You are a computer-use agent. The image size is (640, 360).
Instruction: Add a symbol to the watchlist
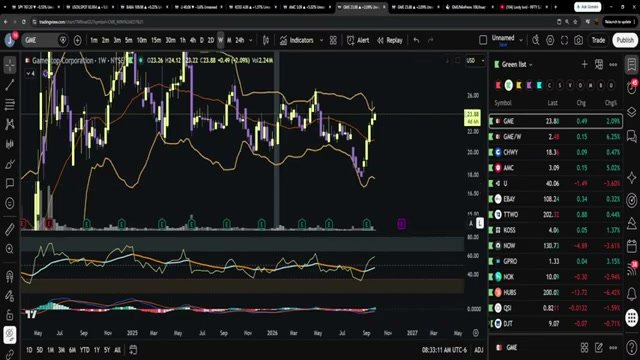coord(584,64)
